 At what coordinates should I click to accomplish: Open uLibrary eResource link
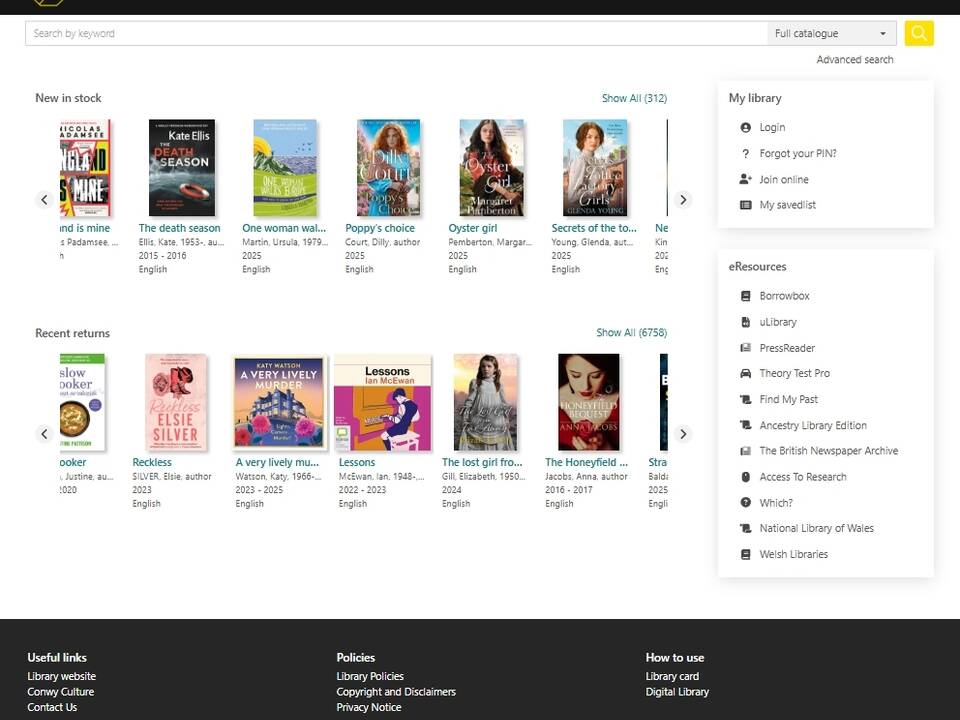(x=778, y=322)
